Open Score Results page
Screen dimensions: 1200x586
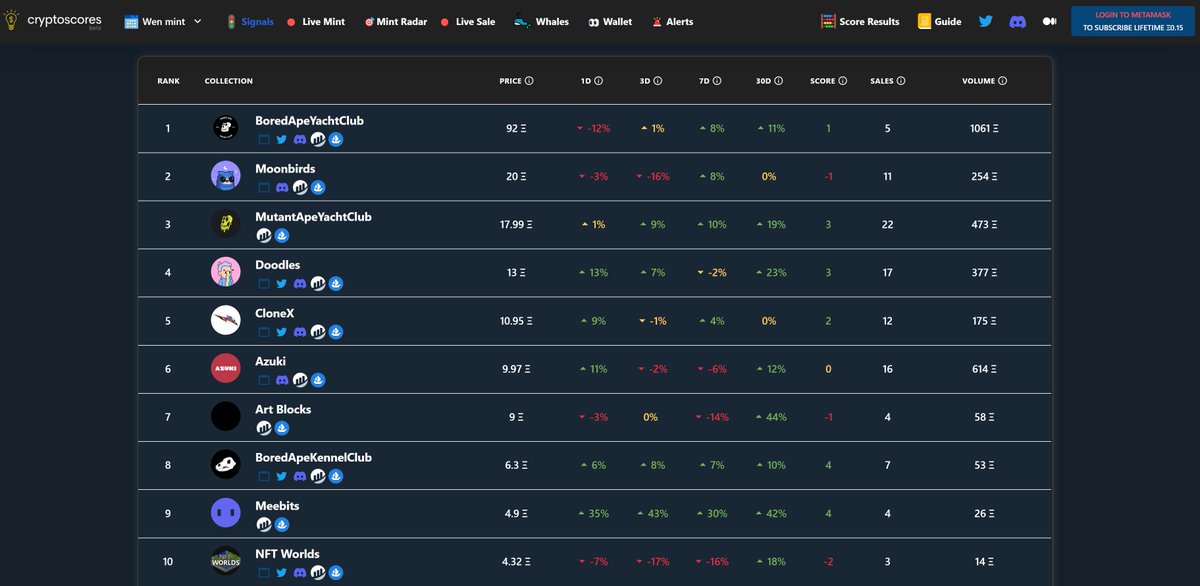pyautogui.click(x=860, y=21)
